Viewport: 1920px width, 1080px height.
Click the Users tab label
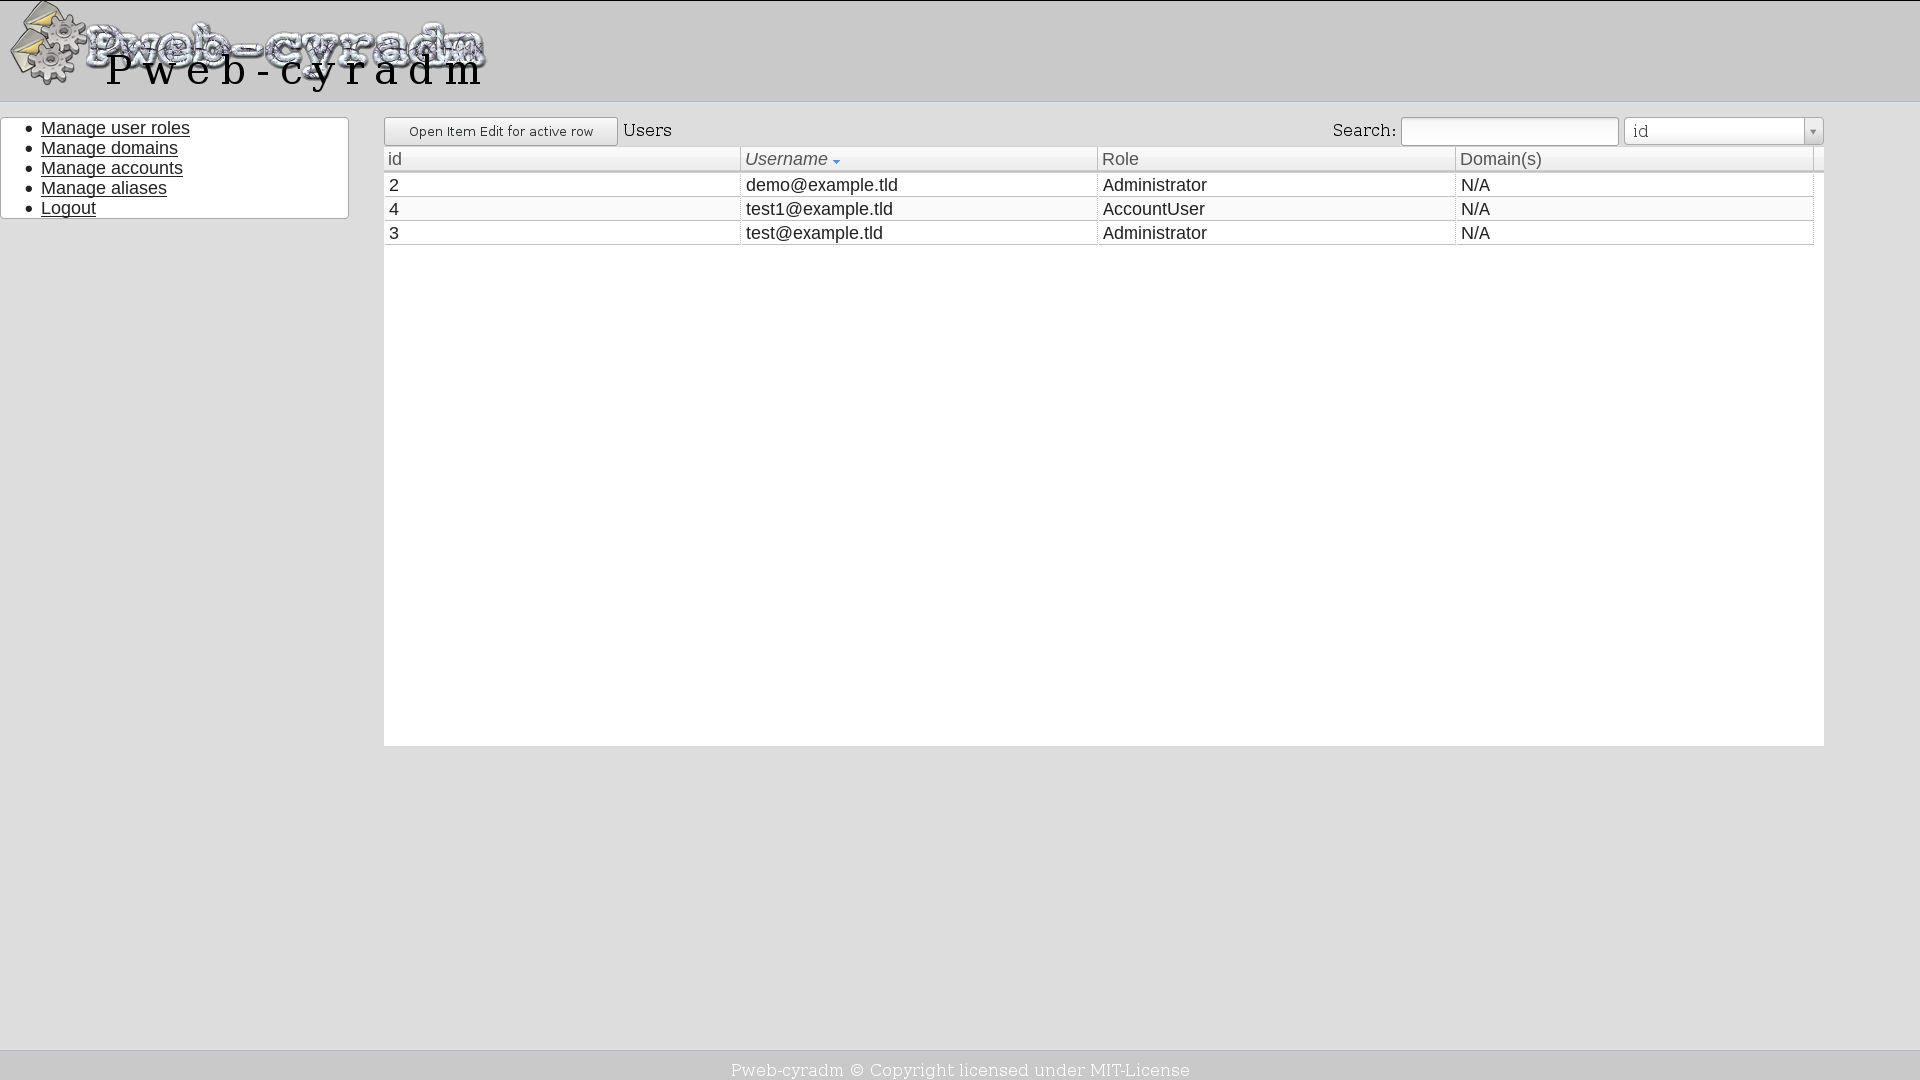click(x=647, y=129)
